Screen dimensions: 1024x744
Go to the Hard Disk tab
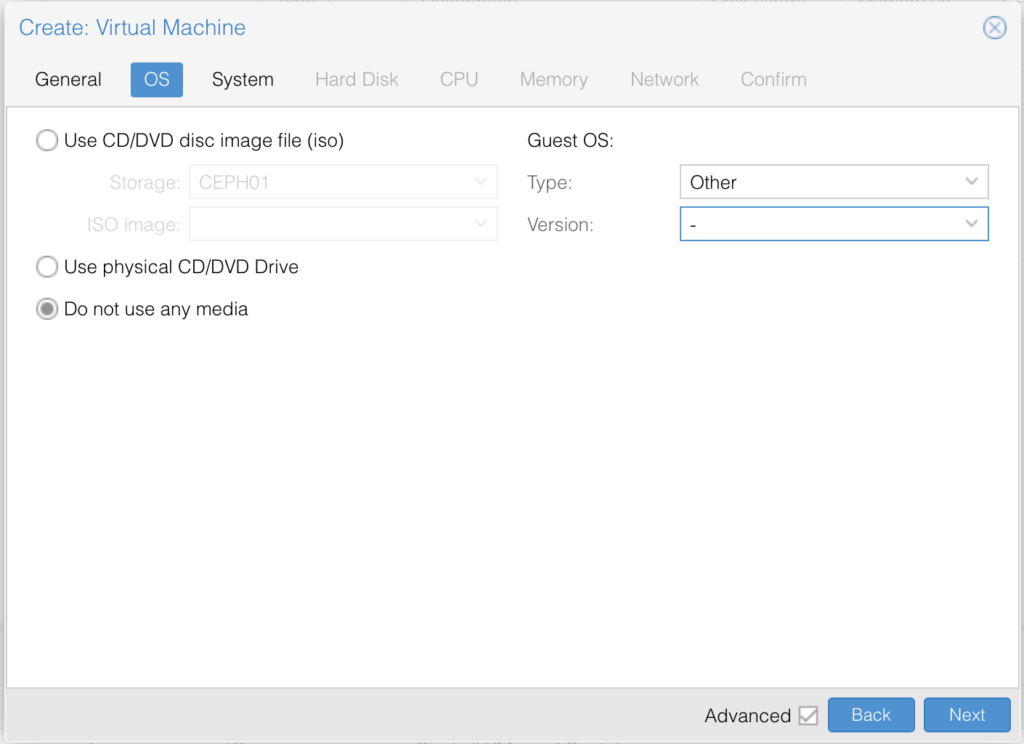356,80
